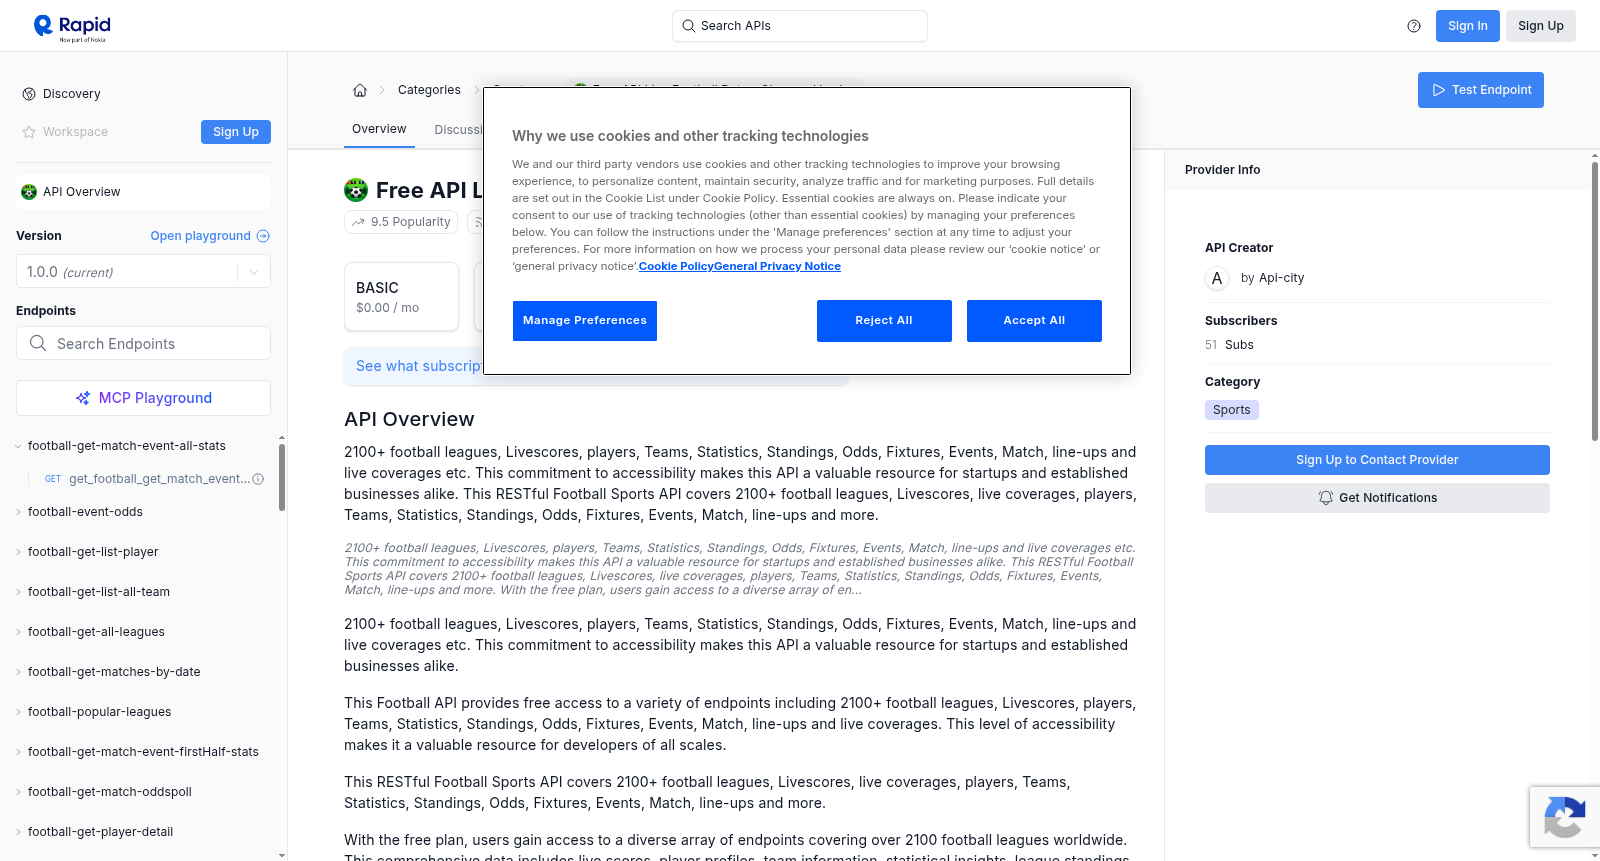The width and height of the screenshot is (1600, 861).
Task: Click the avatar letter A of Api-city
Action: pyautogui.click(x=1217, y=278)
